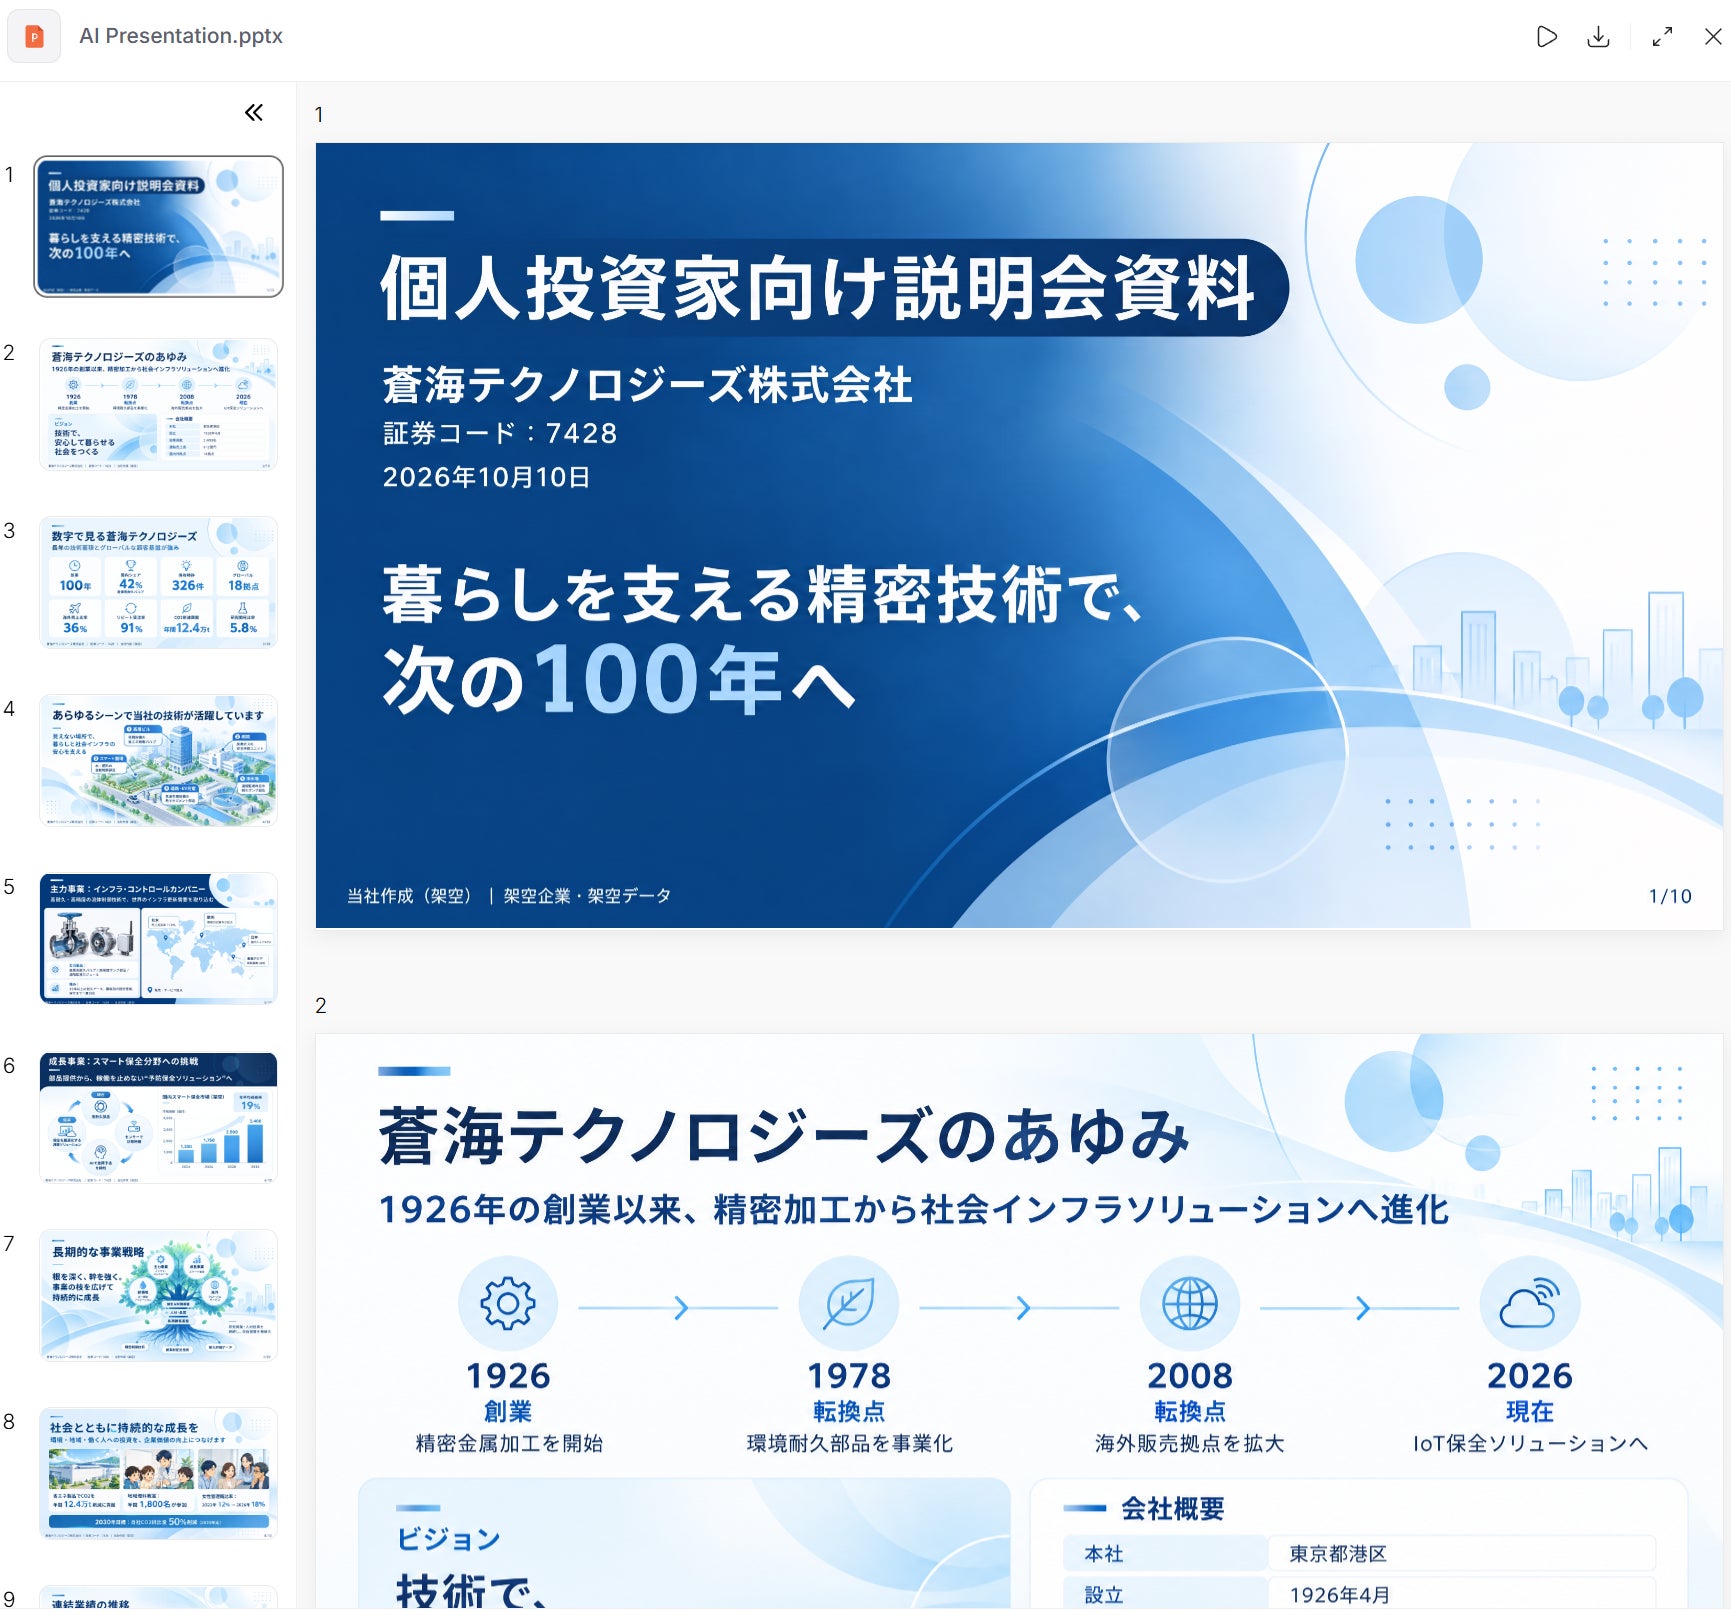
Task: Click the company name 蒼海テクノロジーズ株式会社
Action: click(647, 385)
